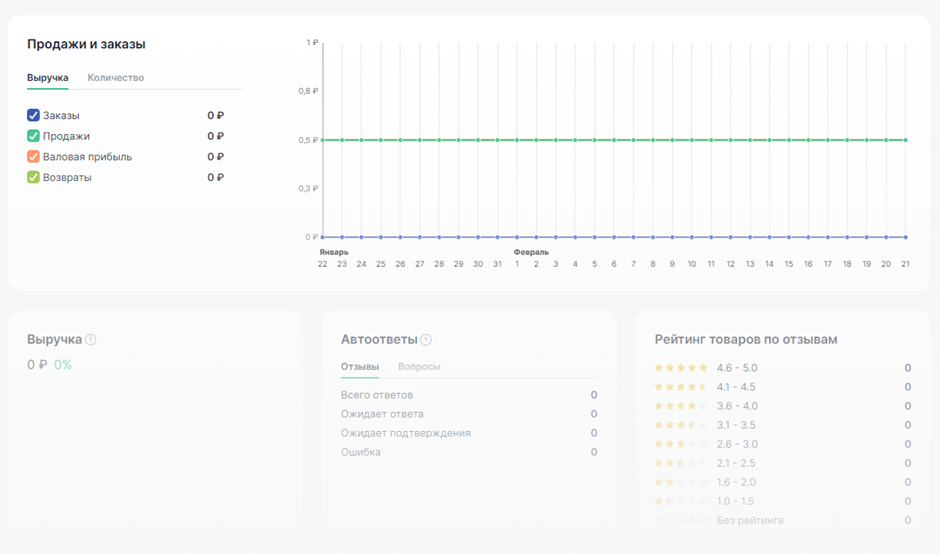The height and width of the screenshot is (554, 940).
Task: Select the Отзывы tab in Автоответы
Action: point(360,366)
